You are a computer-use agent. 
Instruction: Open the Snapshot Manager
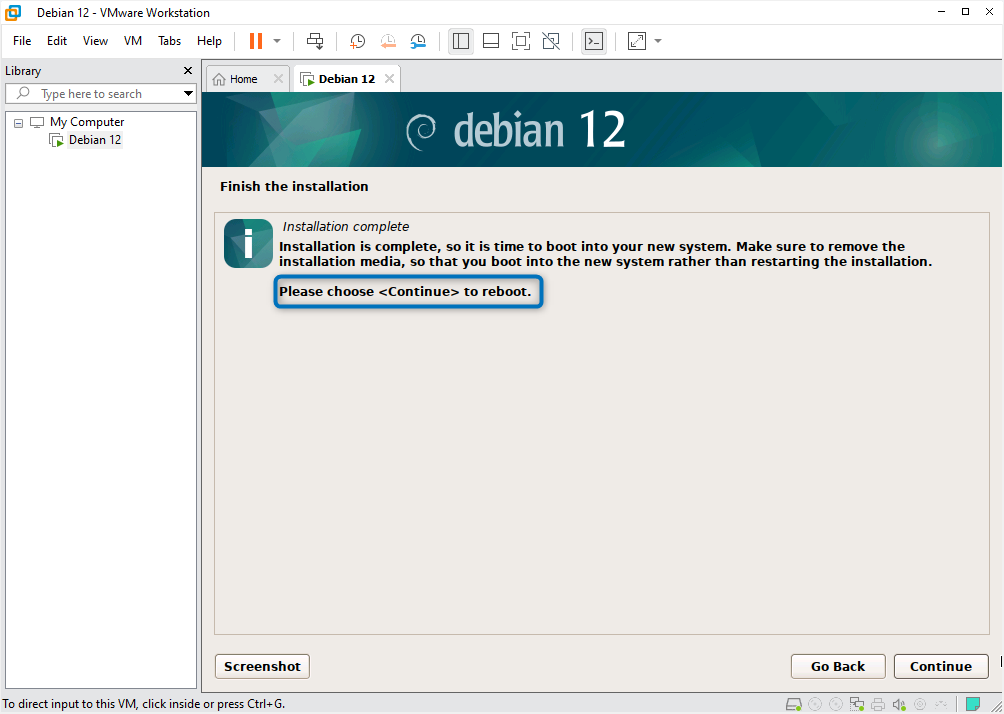click(418, 41)
